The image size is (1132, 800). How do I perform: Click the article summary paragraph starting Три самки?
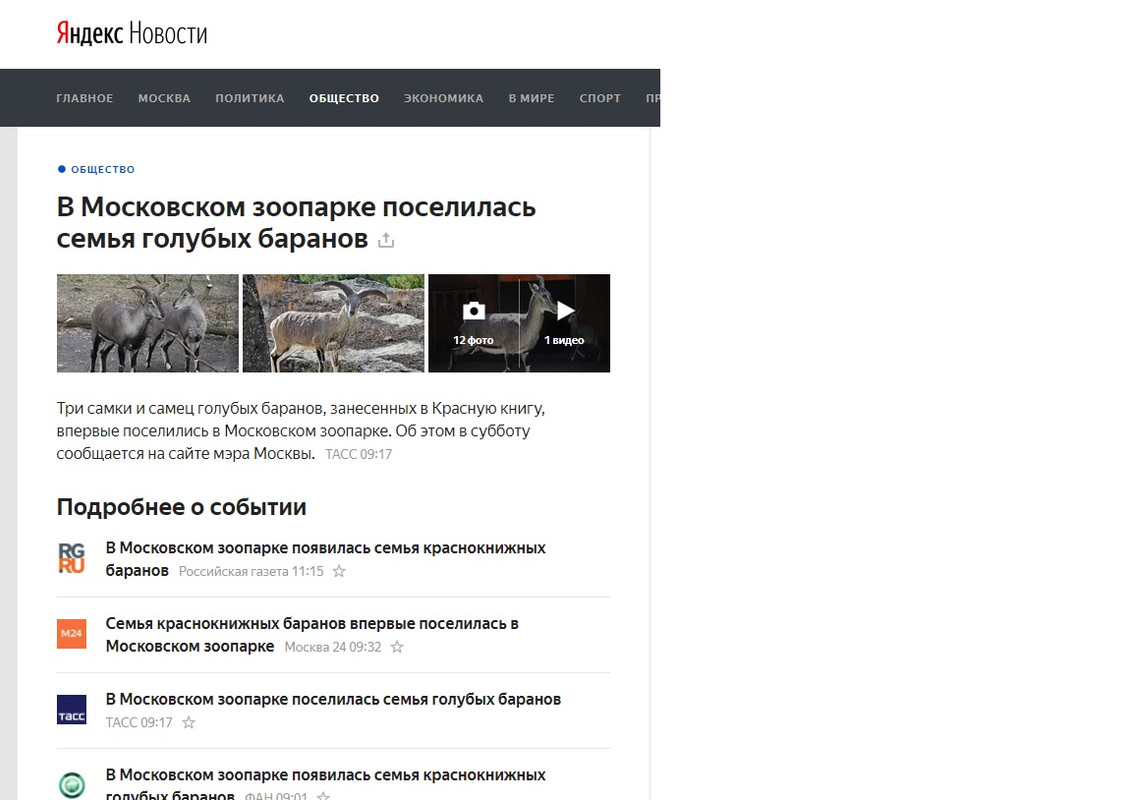point(301,431)
